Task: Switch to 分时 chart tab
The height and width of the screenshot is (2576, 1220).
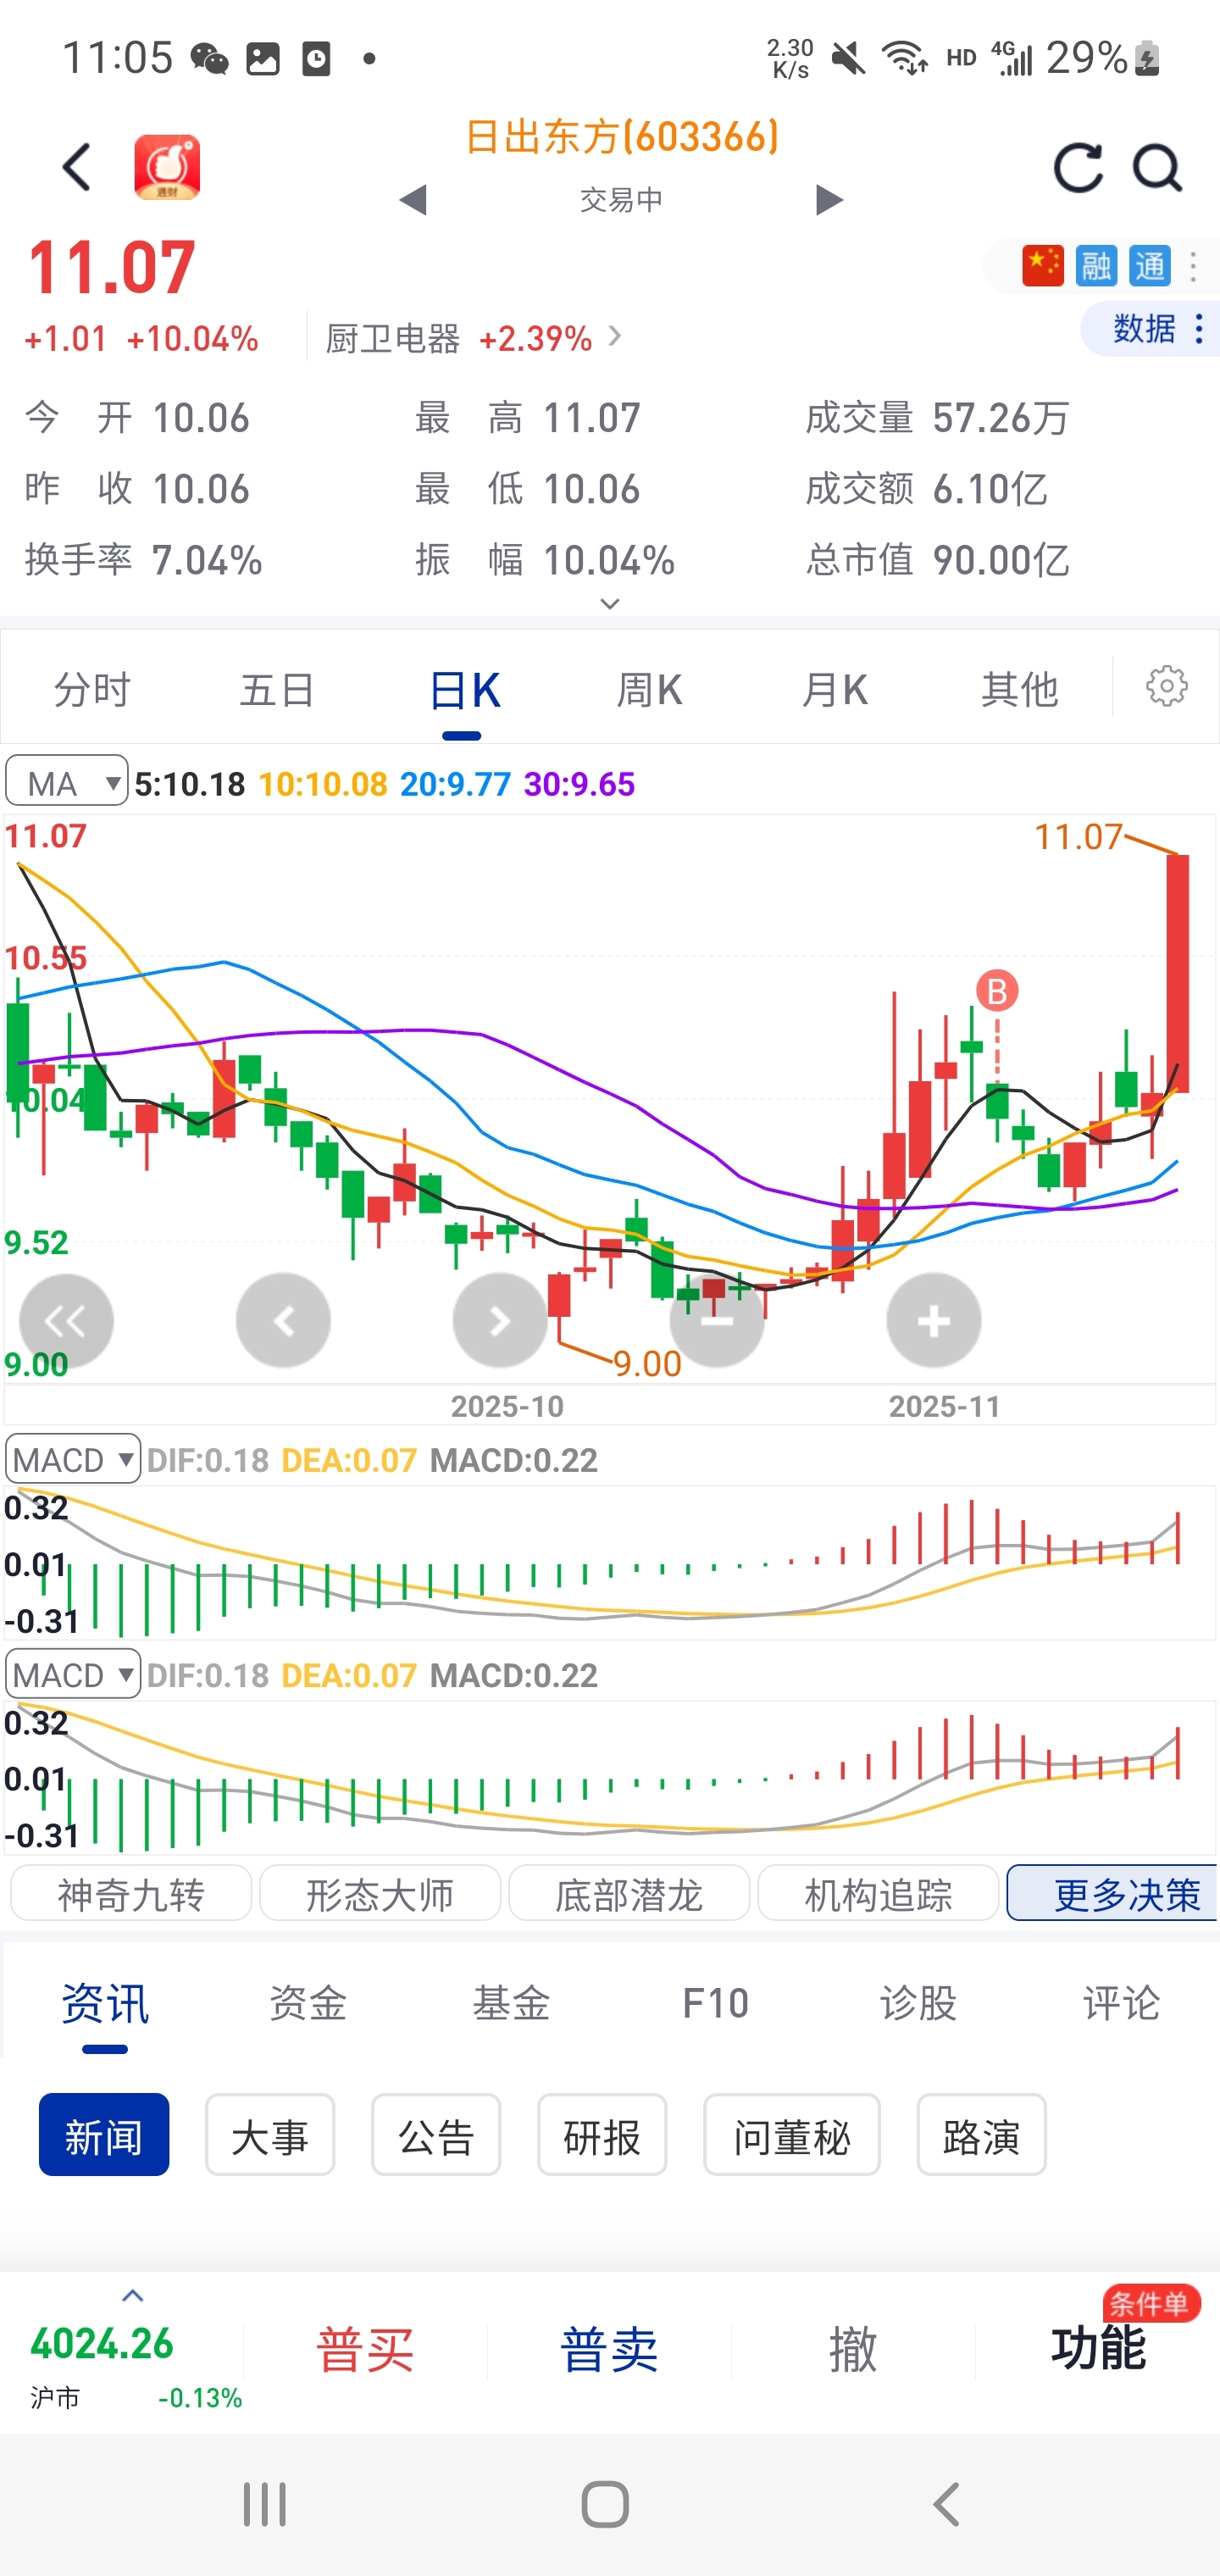Action: coord(92,690)
